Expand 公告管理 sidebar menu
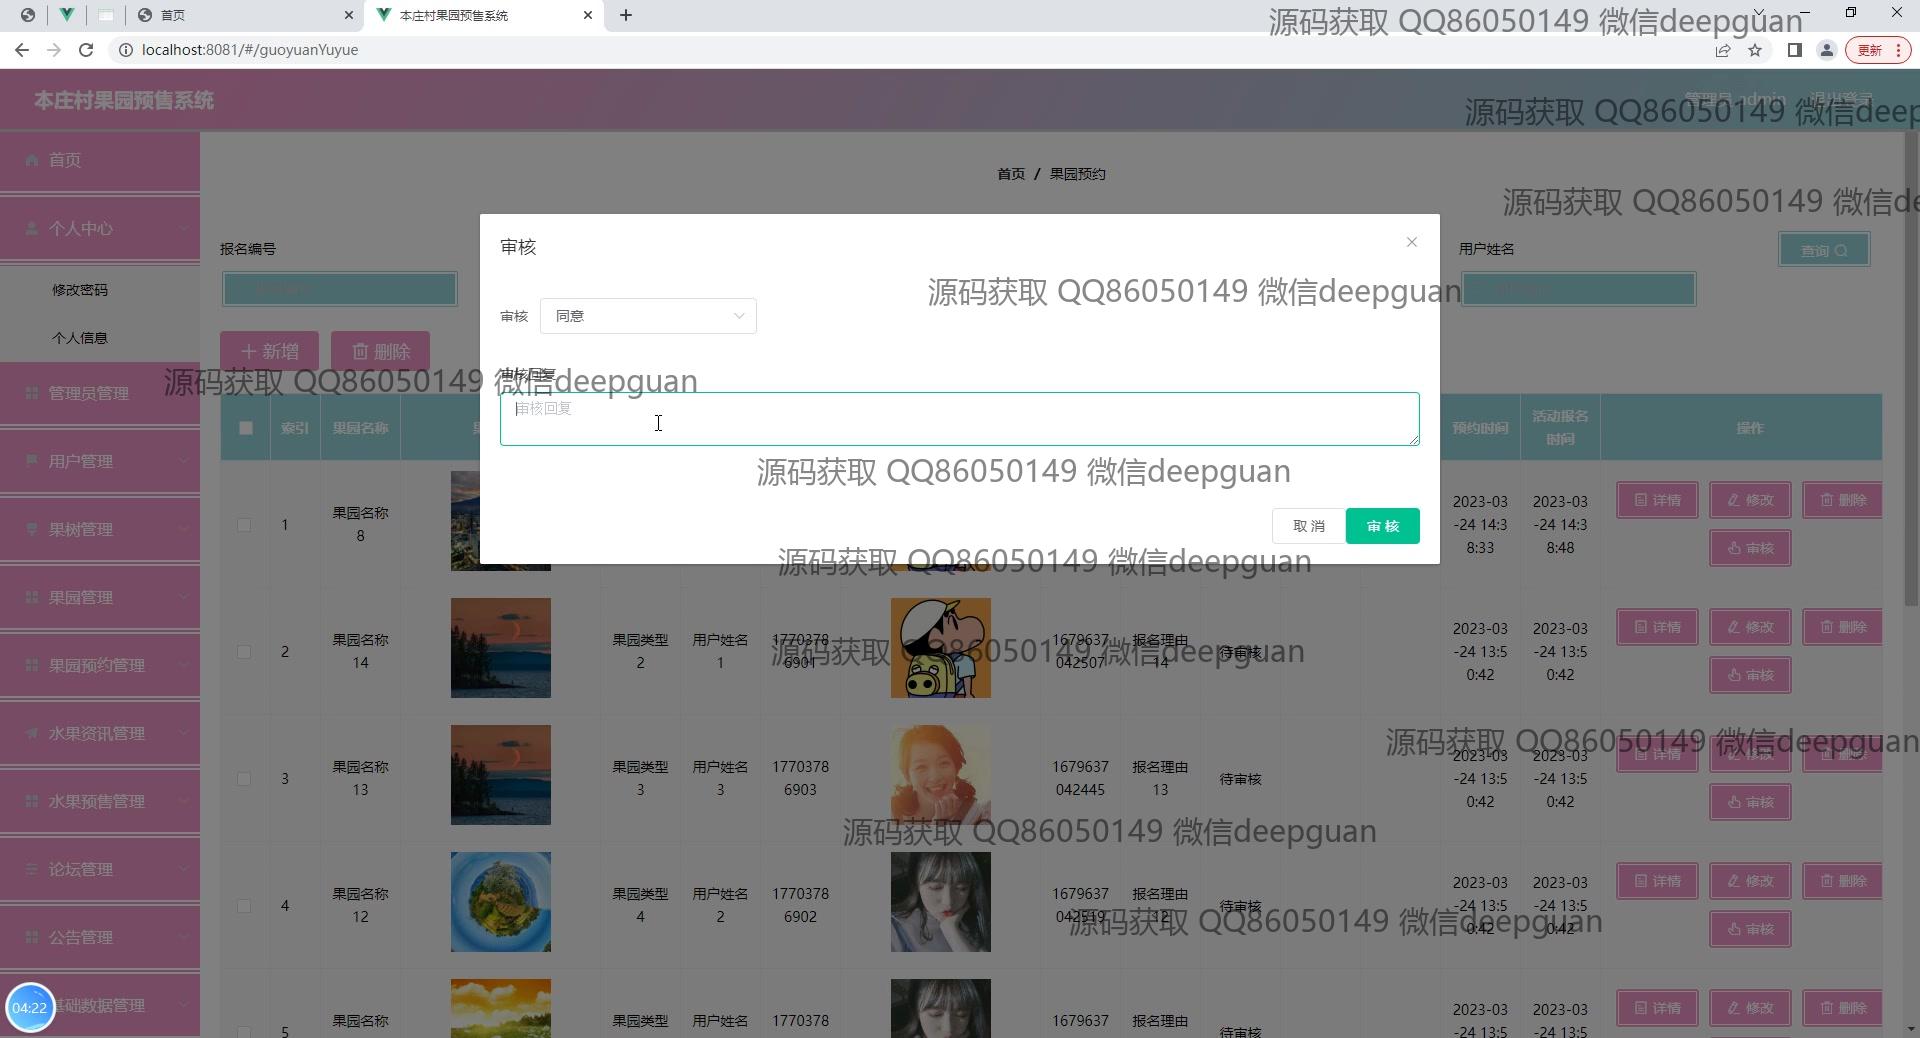The width and height of the screenshot is (1920, 1038). 100,938
